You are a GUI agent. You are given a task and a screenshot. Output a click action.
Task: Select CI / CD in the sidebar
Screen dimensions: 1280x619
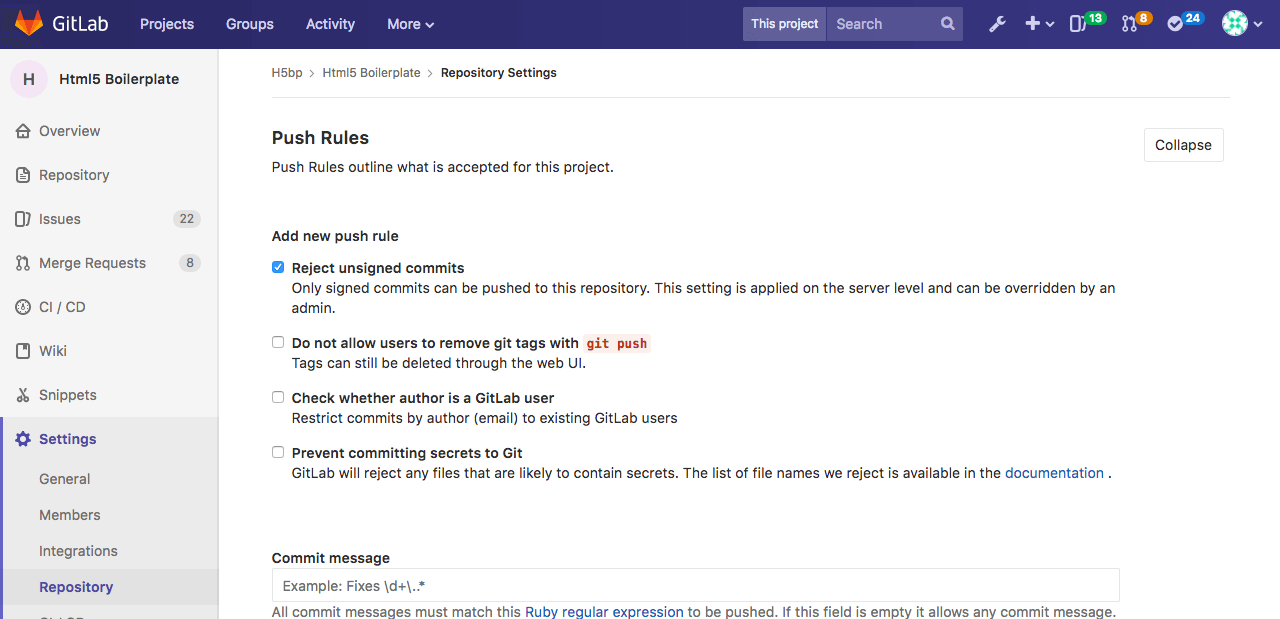tap(64, 307)
